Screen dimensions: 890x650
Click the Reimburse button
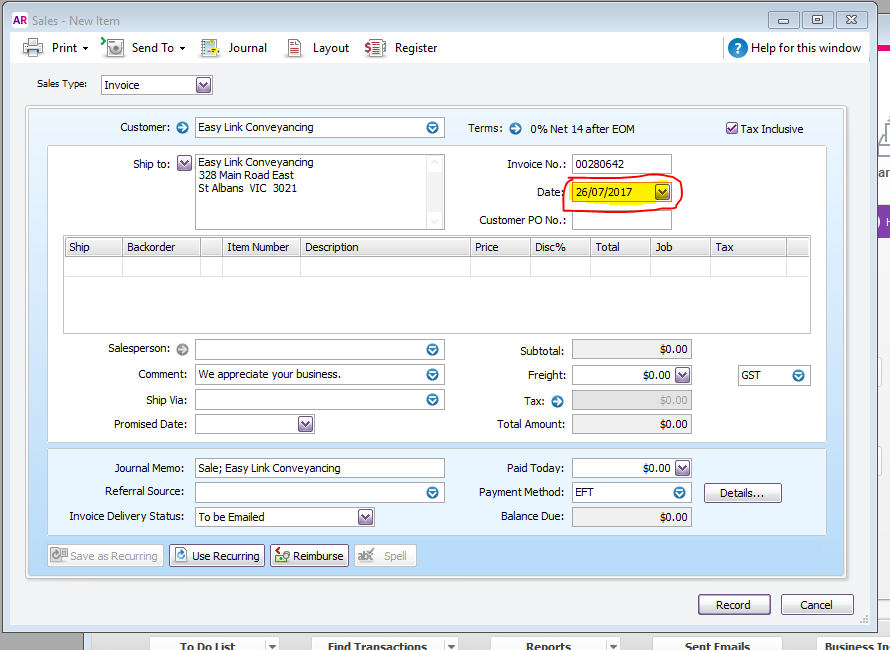tap(309, 556)
